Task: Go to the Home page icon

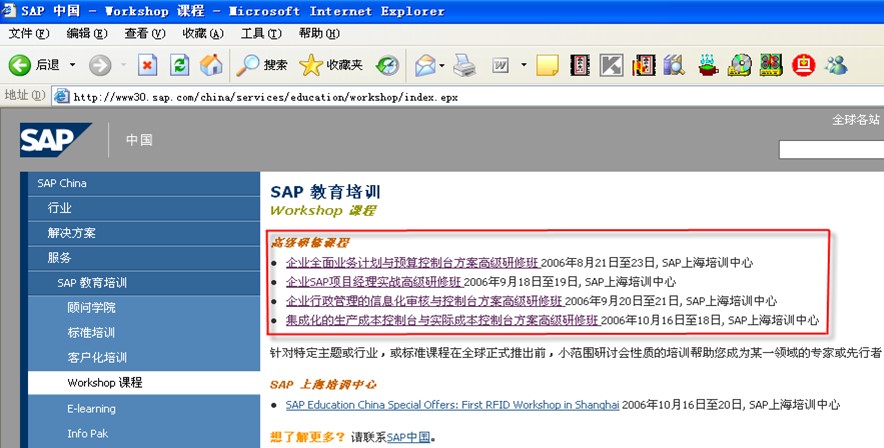Action: tap(211, 65)
